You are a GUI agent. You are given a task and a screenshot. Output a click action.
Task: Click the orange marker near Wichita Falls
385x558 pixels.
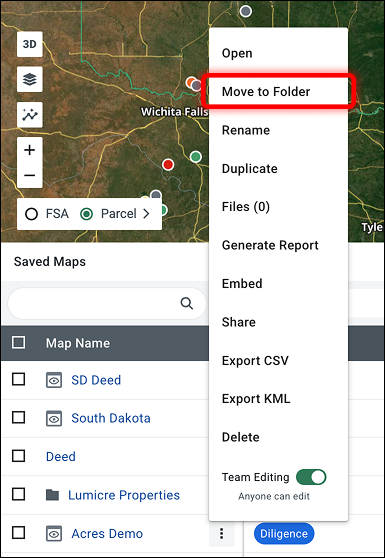tap(191, 82)
